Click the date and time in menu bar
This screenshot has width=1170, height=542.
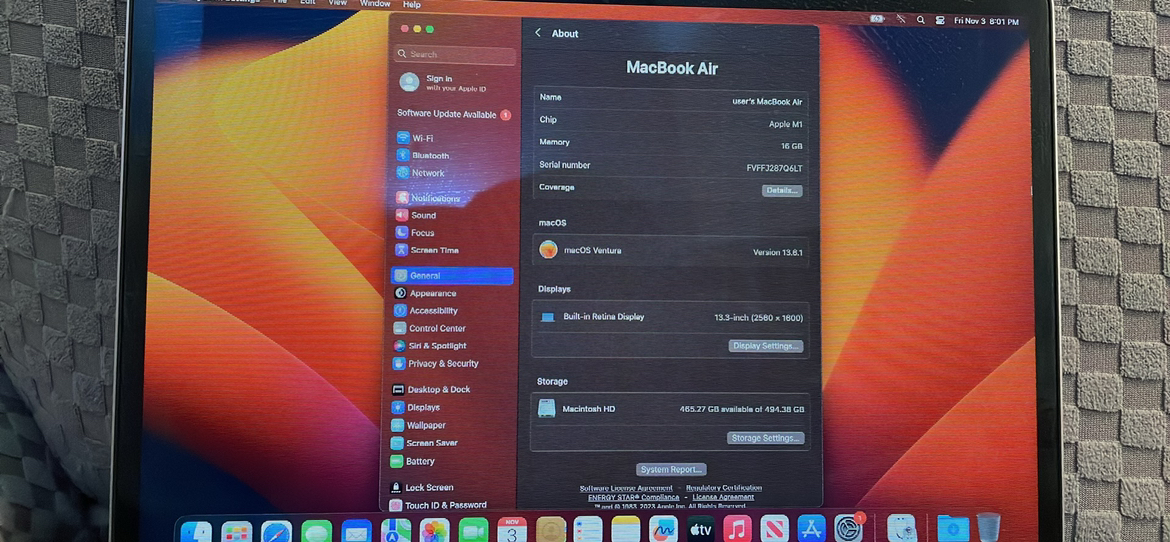[986, 22]
